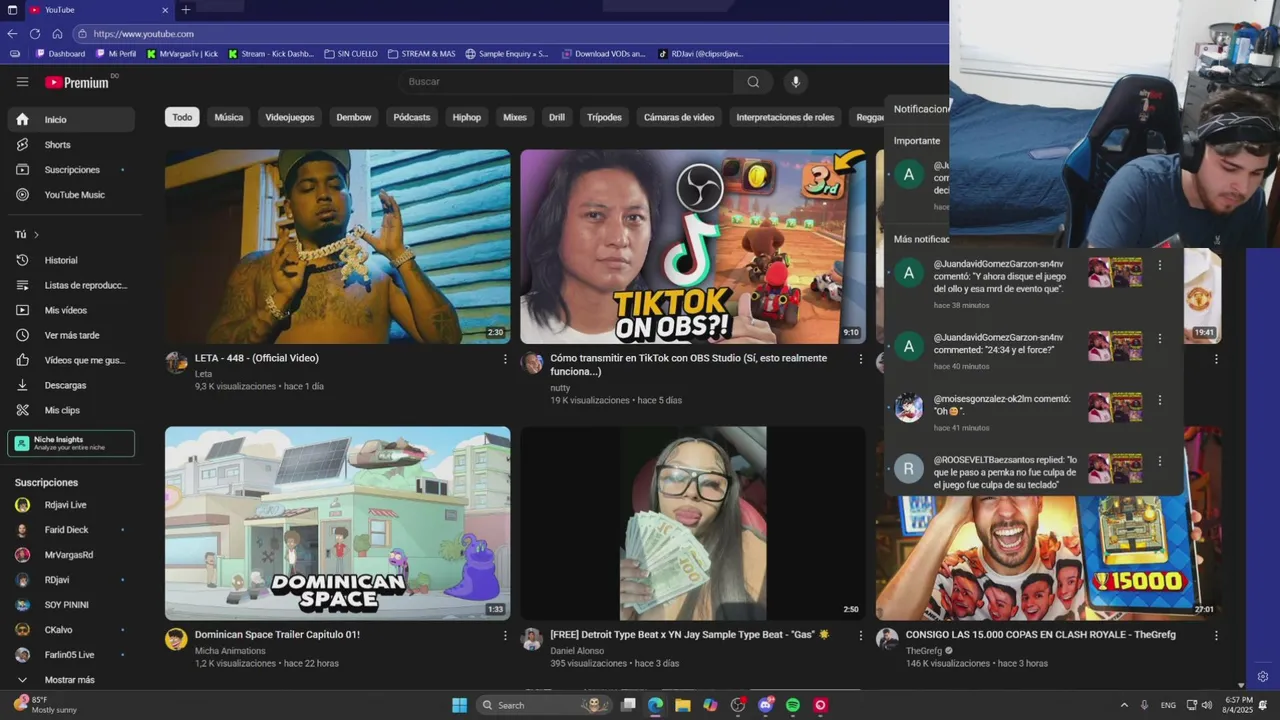This screenshot has height=720, width=1280.
Task: Open the nutty channel link
Action: 560,388
